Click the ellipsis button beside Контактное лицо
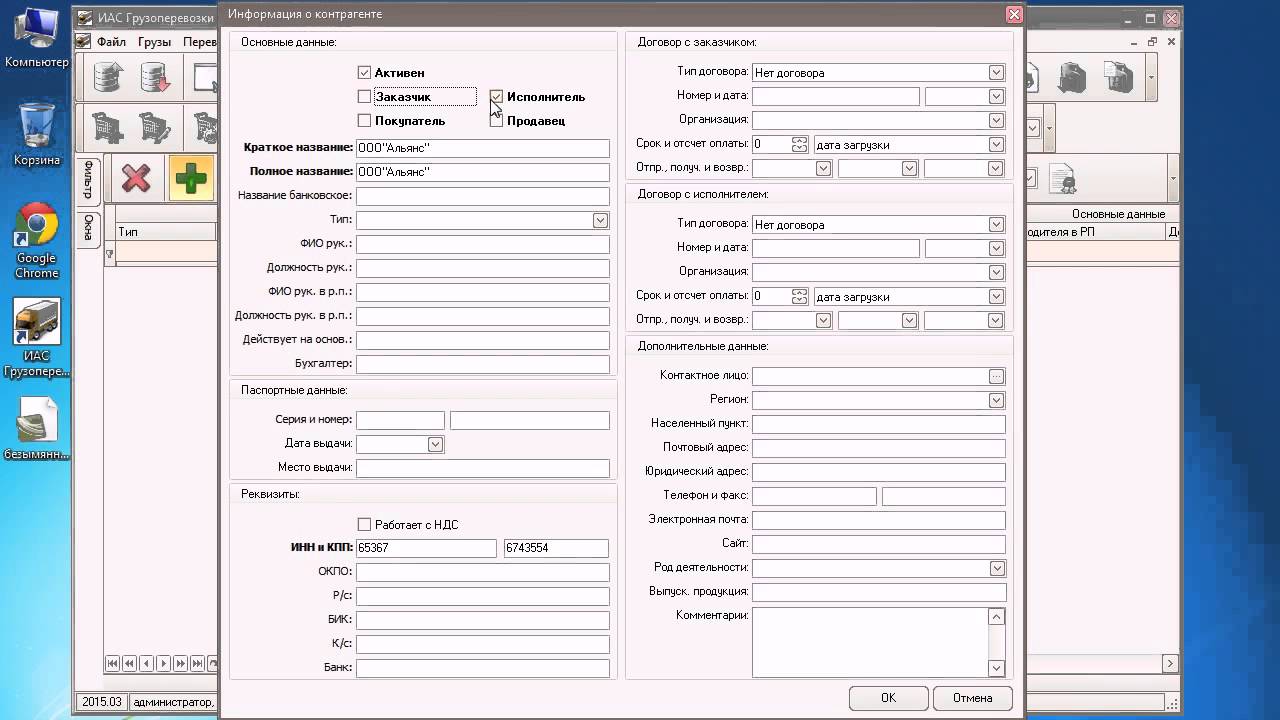This screenshot has height=720, width=1280. pyautogui.click(x=996, y=376)
